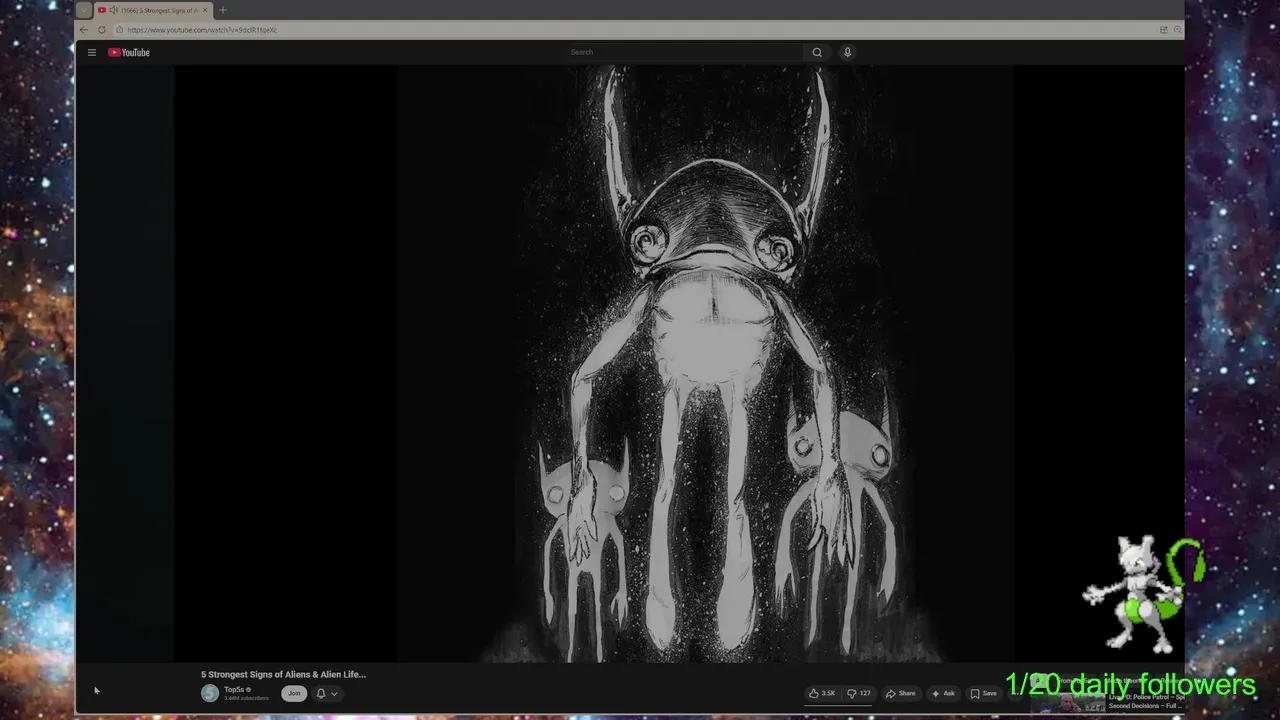The height and width of the screenshot is (720, 1280).
Task: Go to YouTube home via logo
Action: 129,52
